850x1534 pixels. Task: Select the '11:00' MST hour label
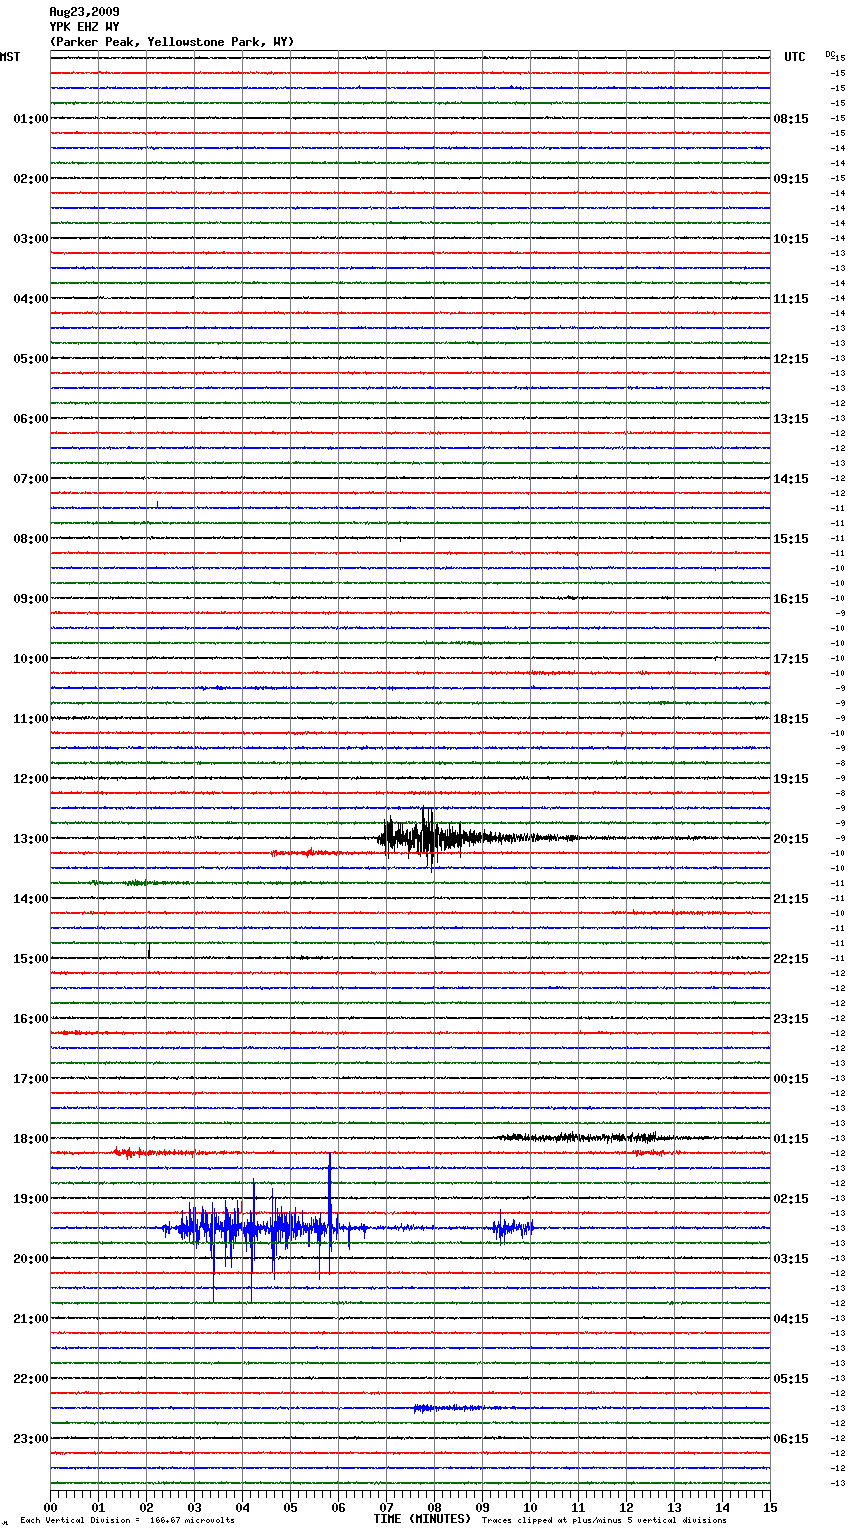point(31,719)
